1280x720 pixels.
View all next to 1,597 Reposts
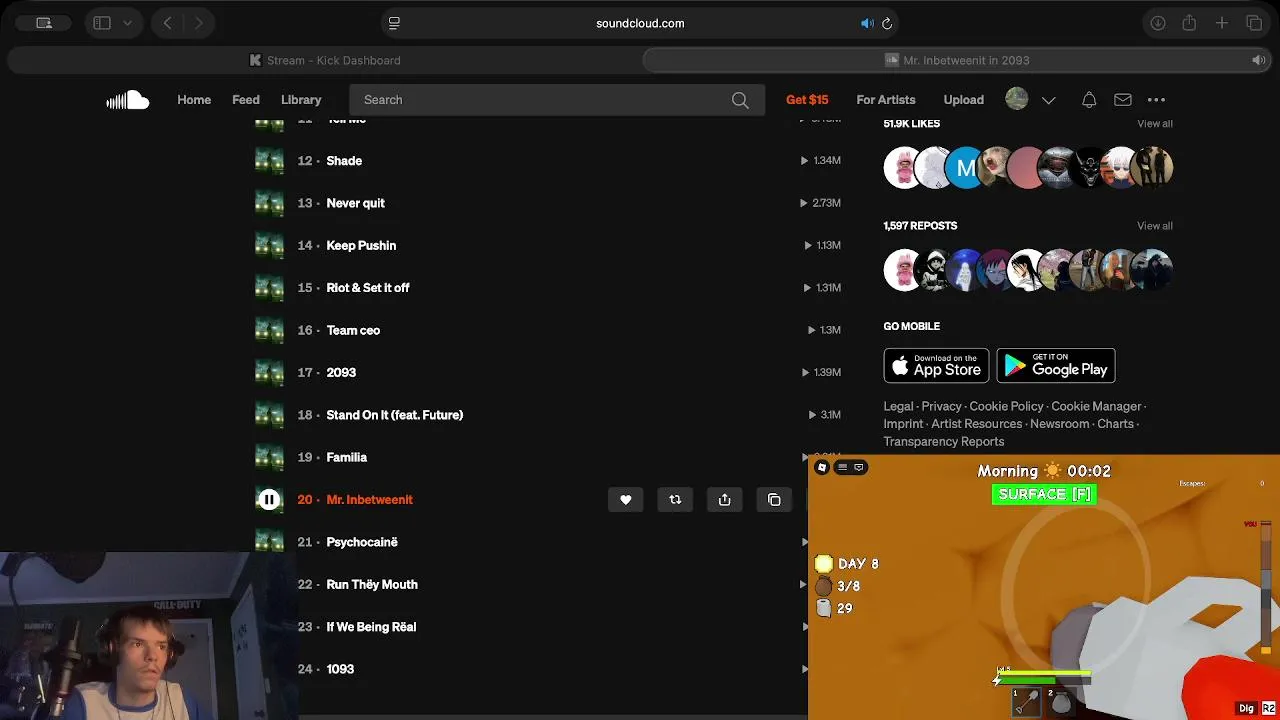(x=1155, y=226)
